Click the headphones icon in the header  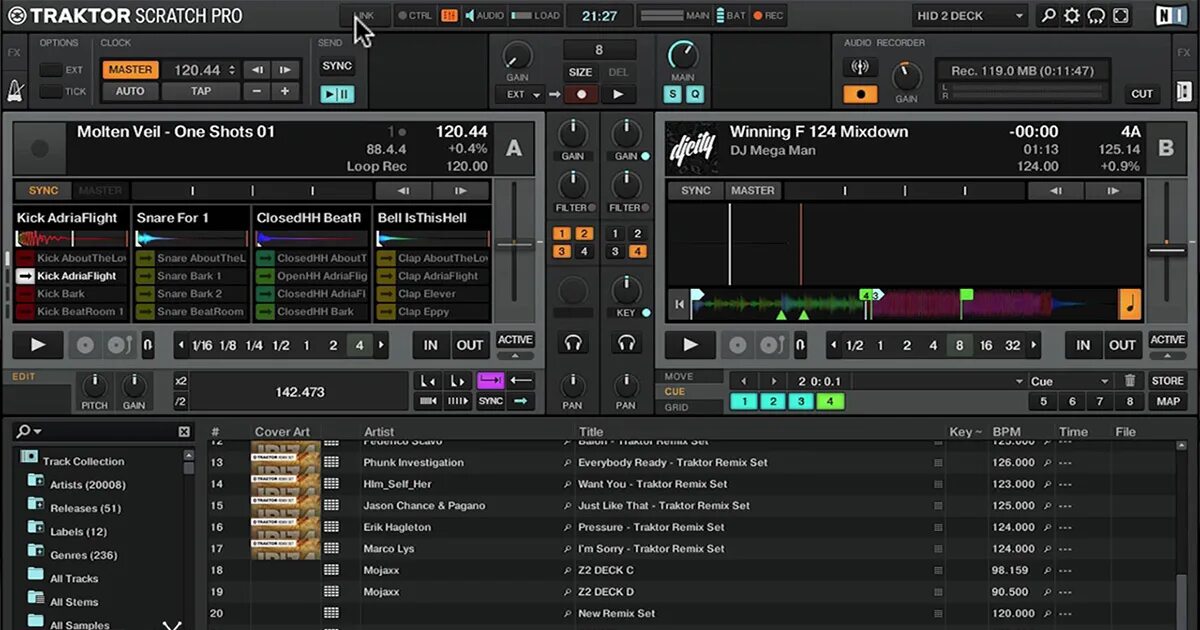coord(1097,15)
